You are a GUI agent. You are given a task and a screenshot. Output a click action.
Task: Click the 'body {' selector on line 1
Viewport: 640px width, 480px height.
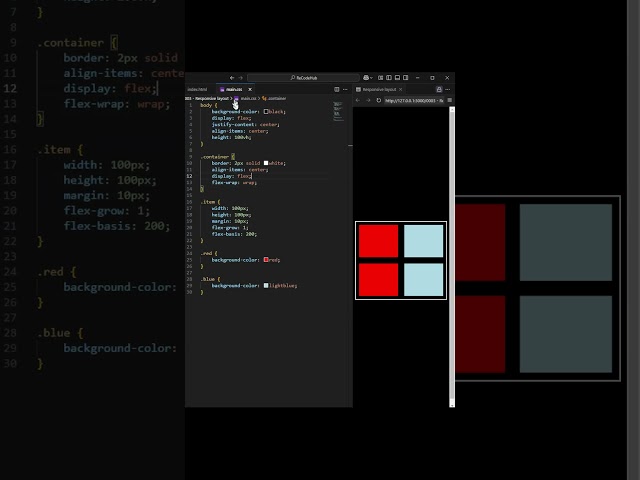click(209, 105)
